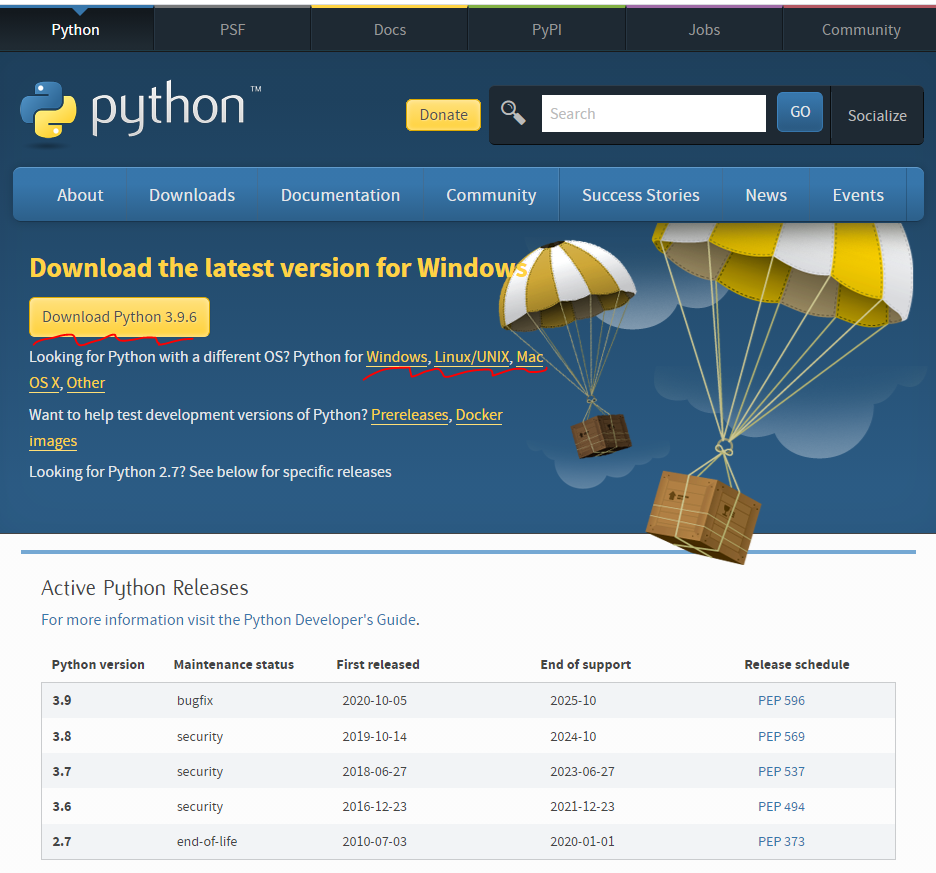This screenshot has height=873, width=936.
Task: Open the Success Stories navigation menu
Action: pyautogui.click(x=641, y=195)
